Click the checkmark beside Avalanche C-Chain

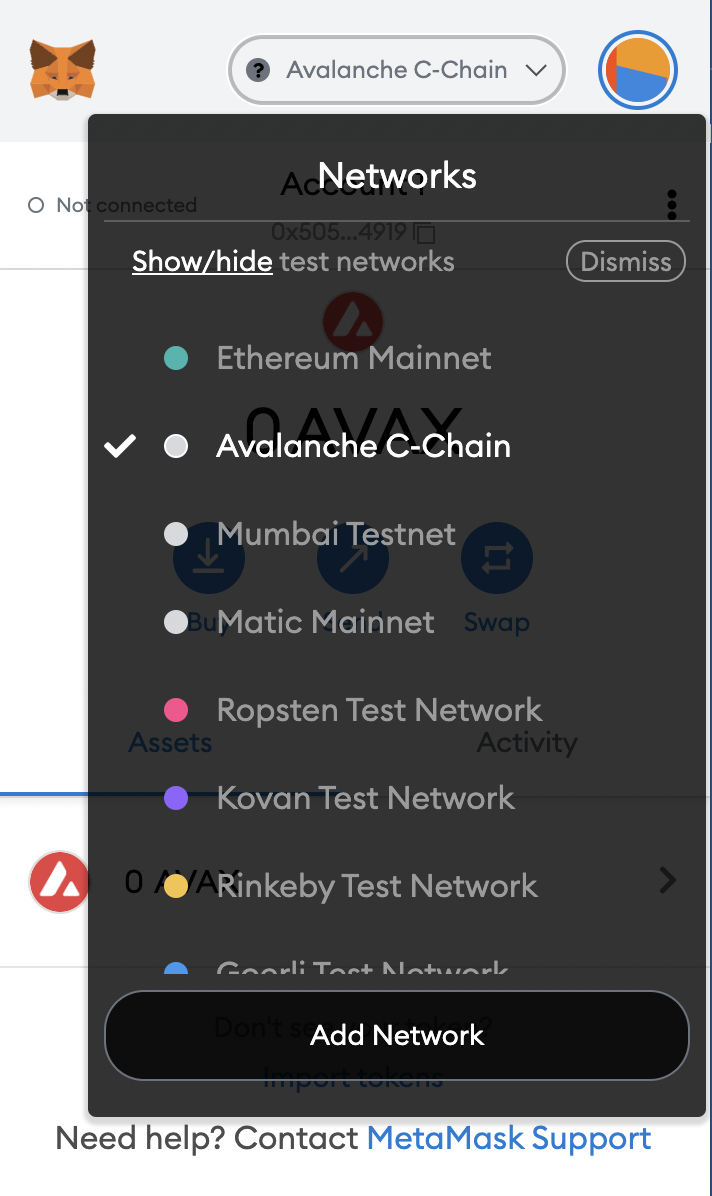(x=120, y=446)
